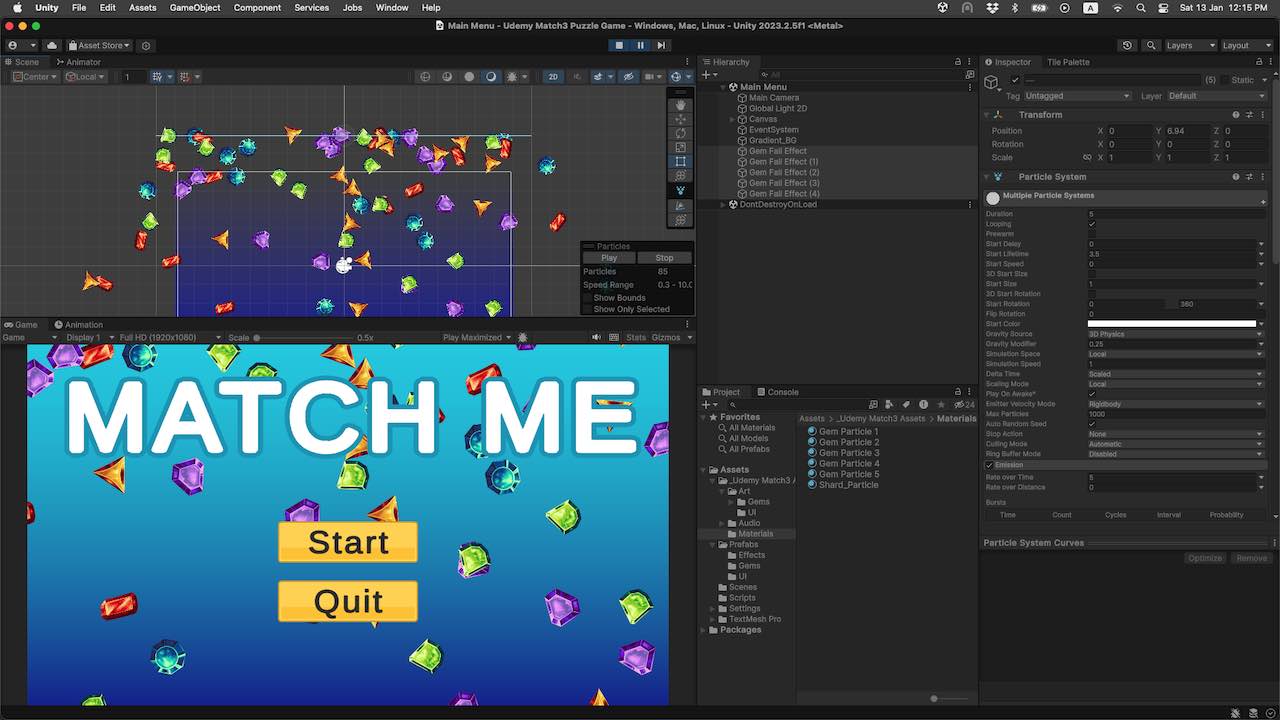Toggle the Play On Awake checkbox
Viewport: 1280px width, 720px height.
(1092, 394)
